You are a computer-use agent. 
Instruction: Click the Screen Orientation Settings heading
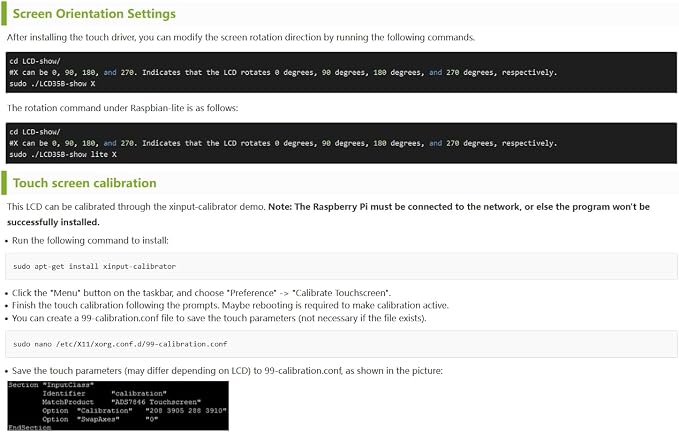tap(94, 14)
